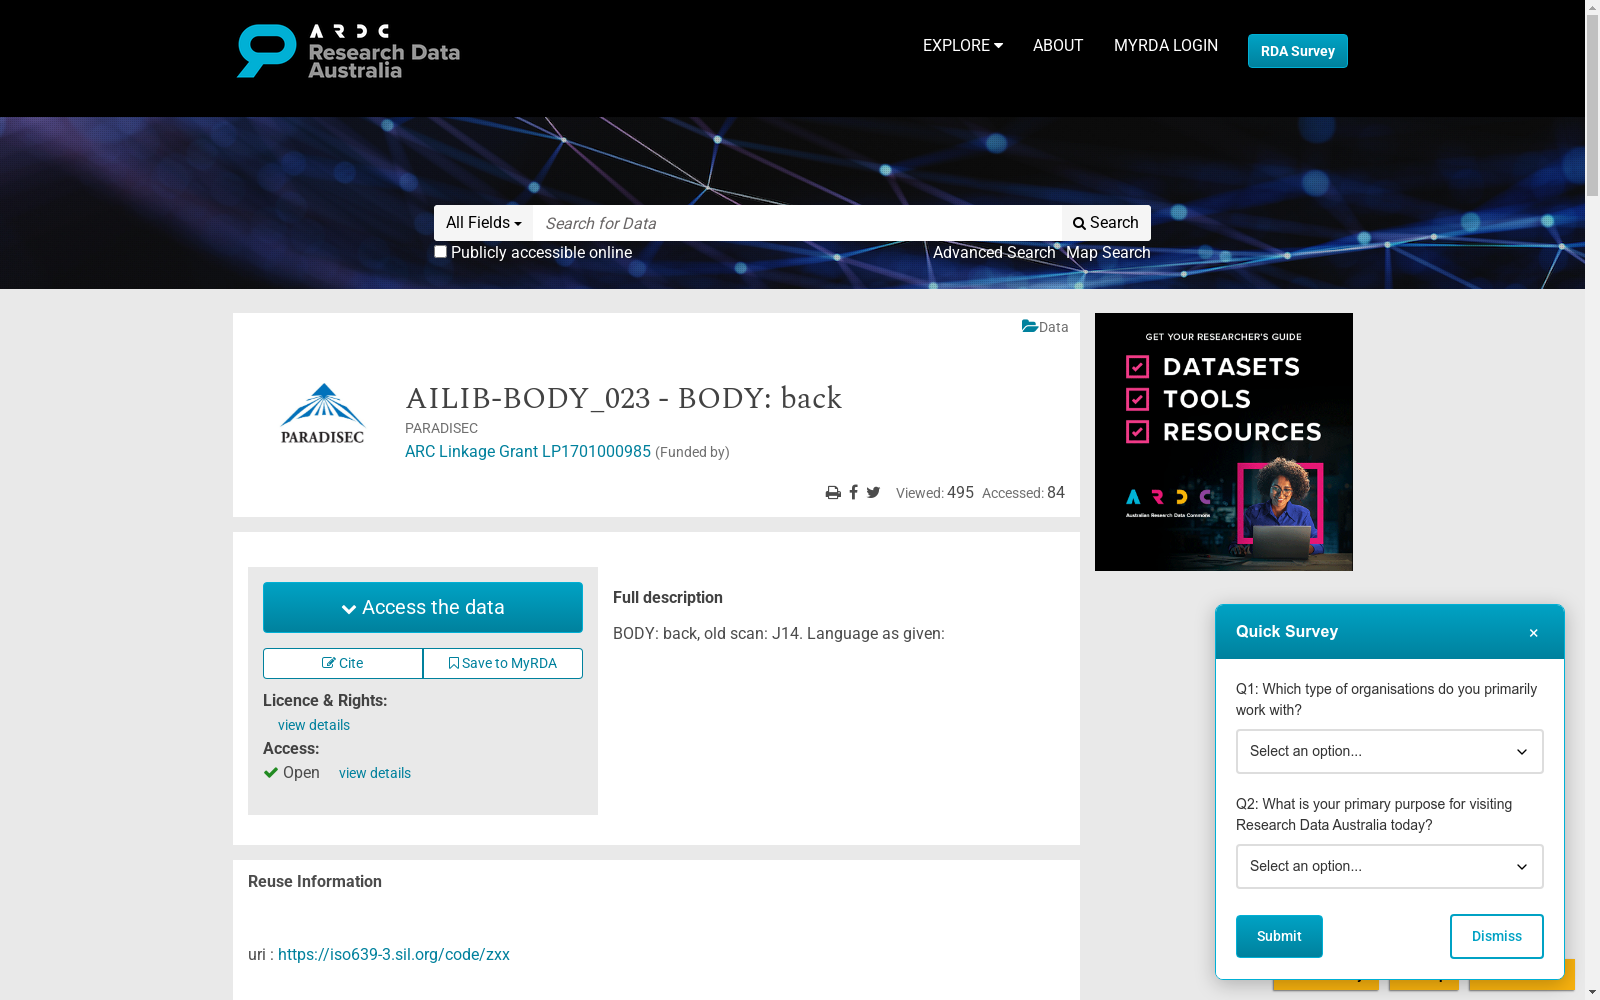Focus the Search for Data field
The height and width of the screenshot is (1000, 1600).
[797, 223]
